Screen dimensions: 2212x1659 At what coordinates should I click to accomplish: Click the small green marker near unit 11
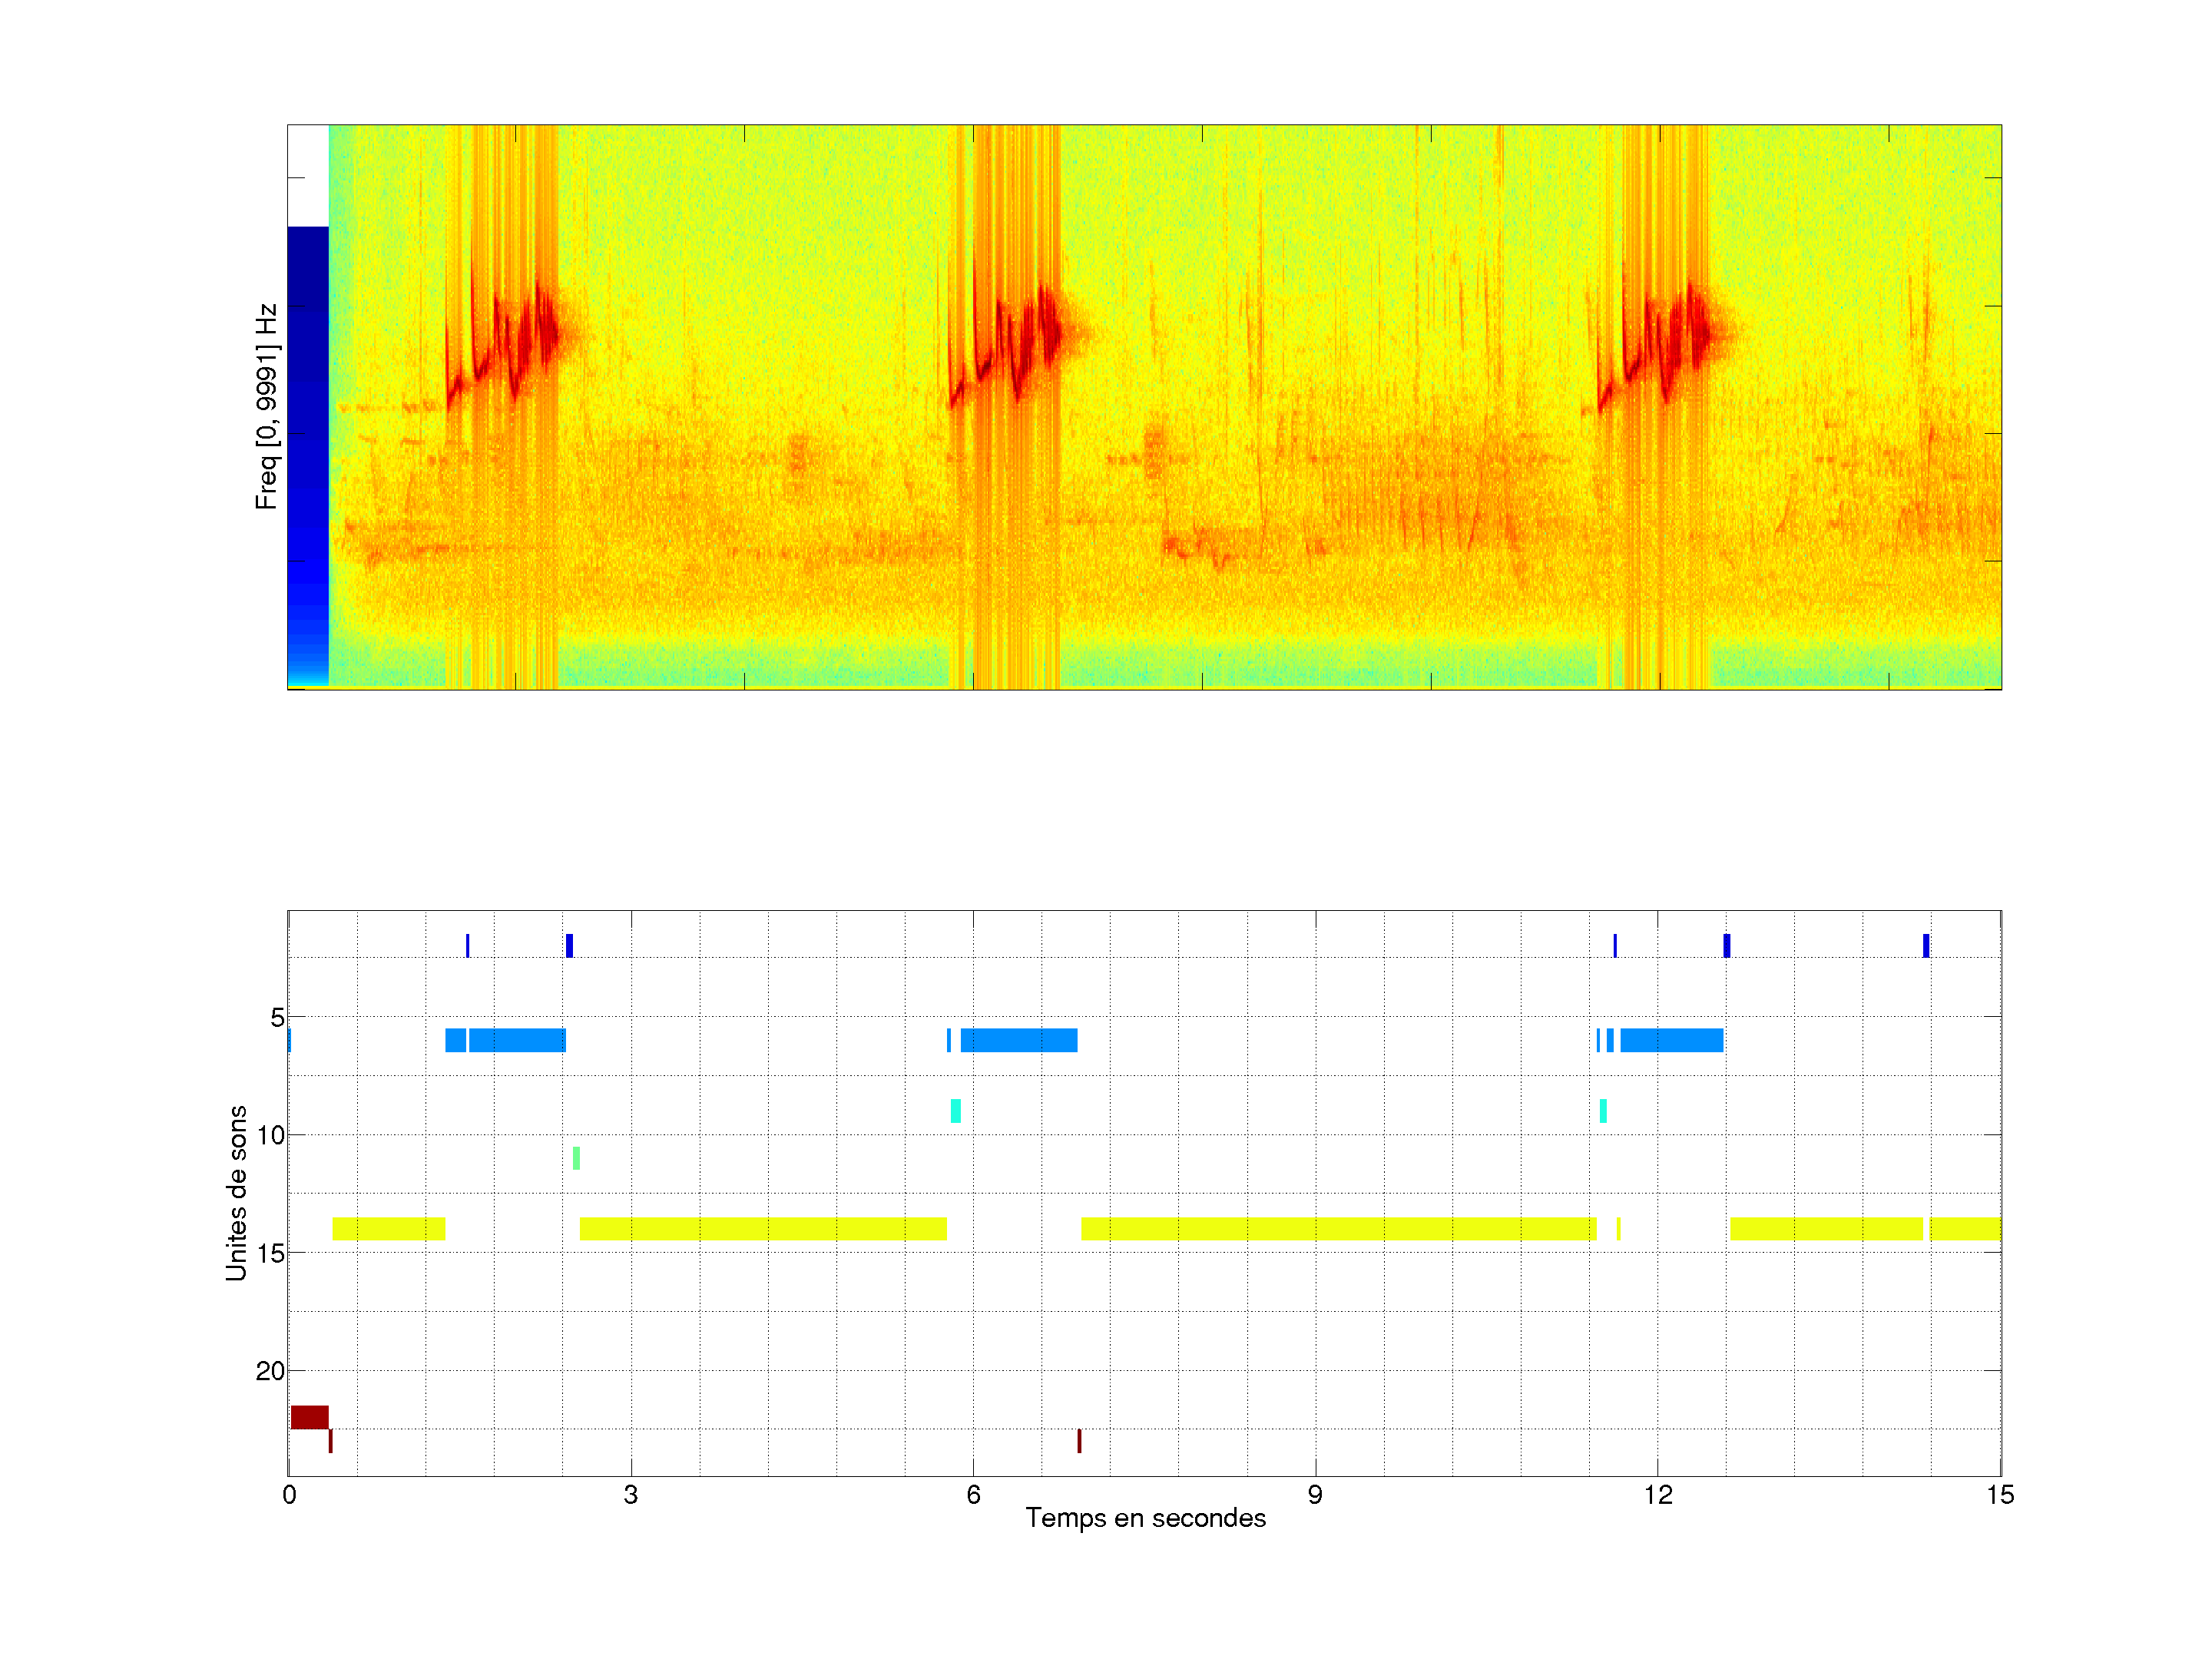click(576, 1158)
